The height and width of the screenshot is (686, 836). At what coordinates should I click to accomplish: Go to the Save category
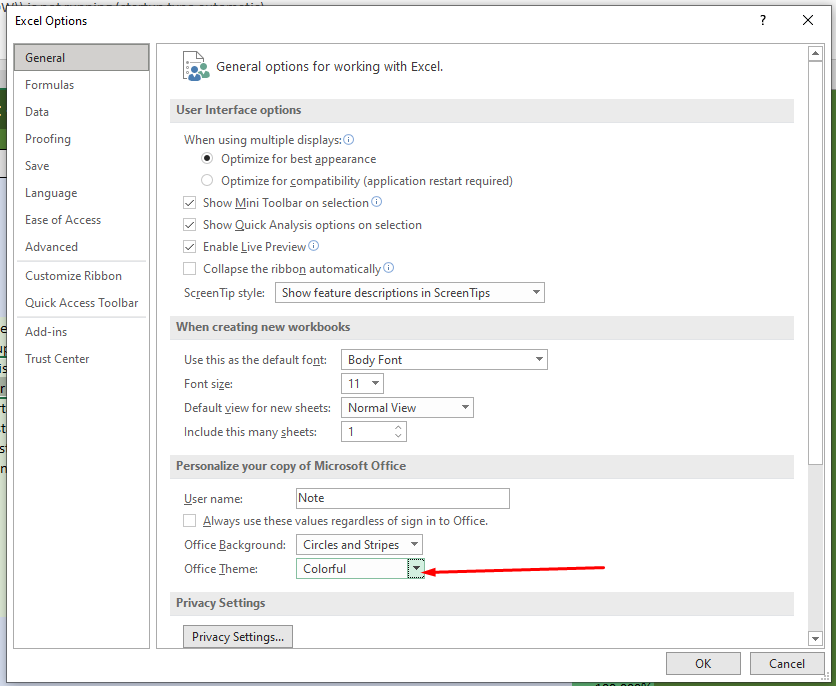pyautogui.click(x=82, y=166)
